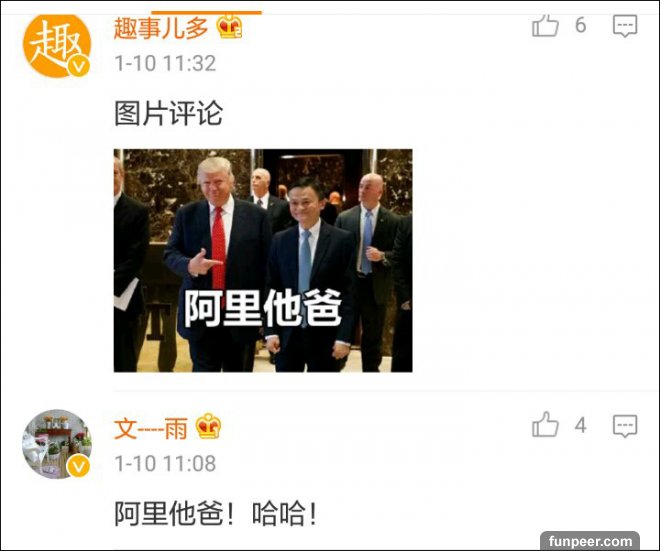The width and height of the screenshot is (660, 551).
Task: Like the comment by 文----雨
Action: point(546,424)
